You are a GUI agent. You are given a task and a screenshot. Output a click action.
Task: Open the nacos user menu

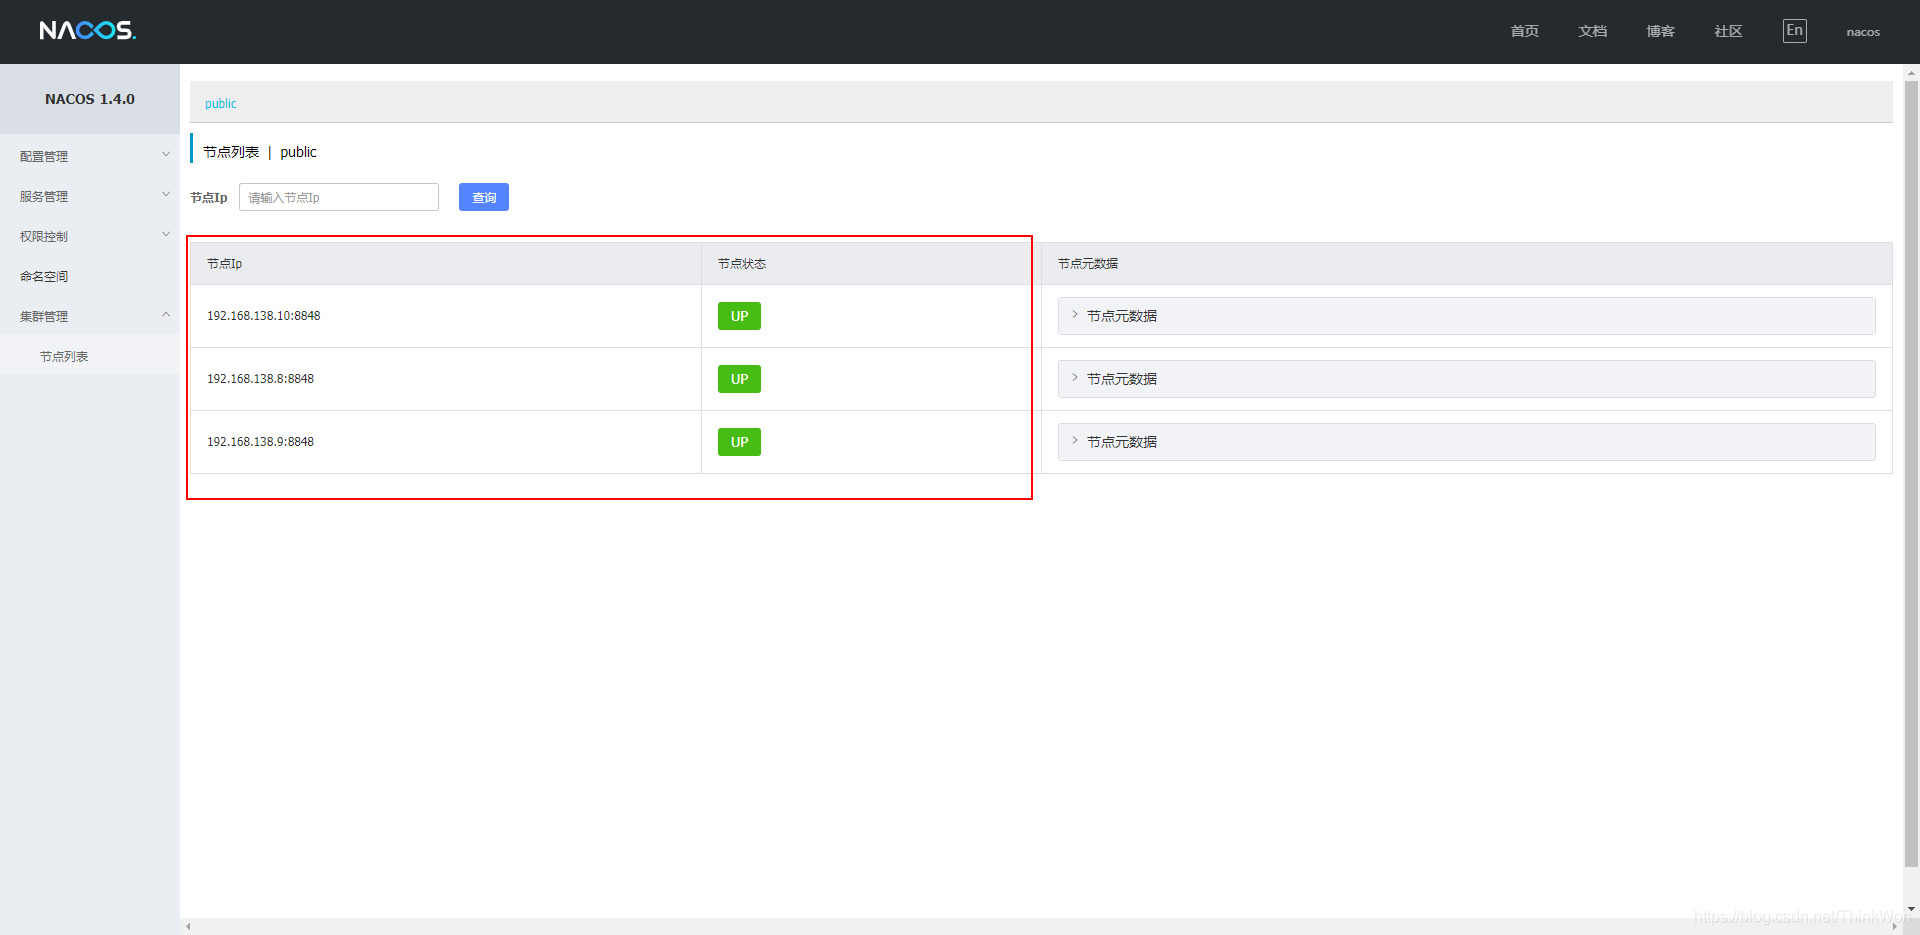(x=1863, y=32)
